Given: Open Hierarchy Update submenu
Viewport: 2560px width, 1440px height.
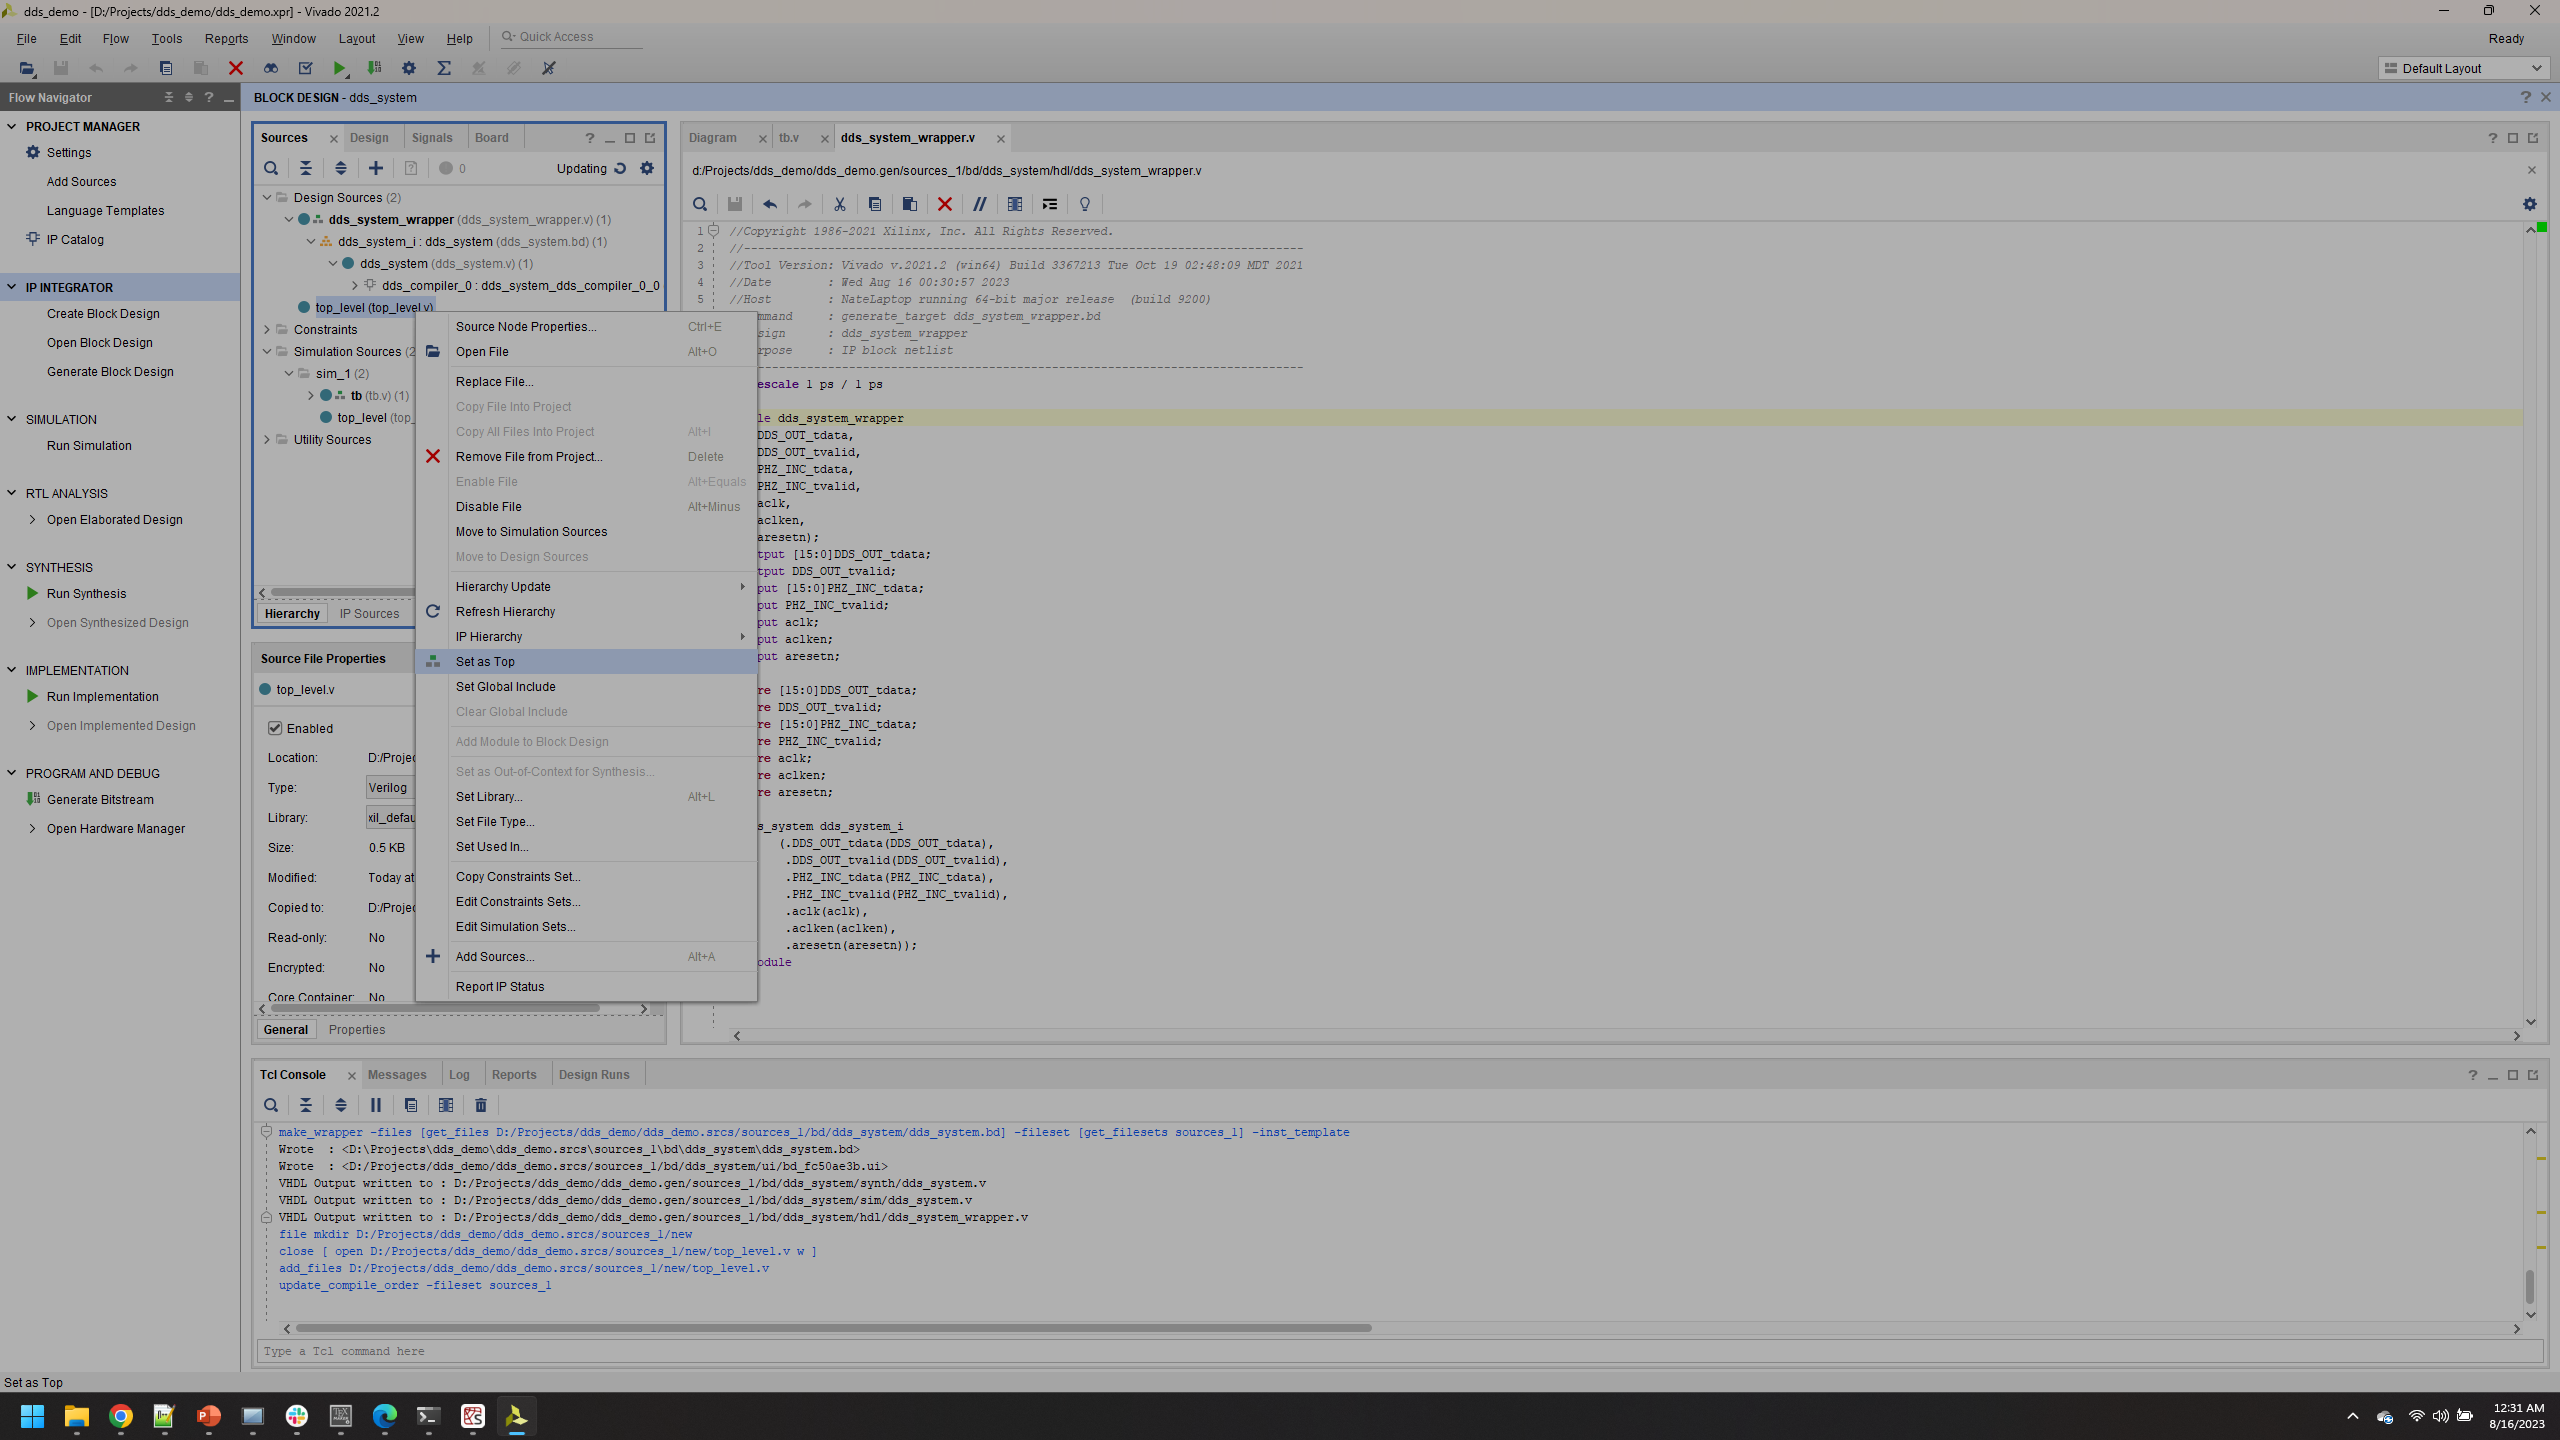Looking at the screenshot, I should tap(586, 587).
